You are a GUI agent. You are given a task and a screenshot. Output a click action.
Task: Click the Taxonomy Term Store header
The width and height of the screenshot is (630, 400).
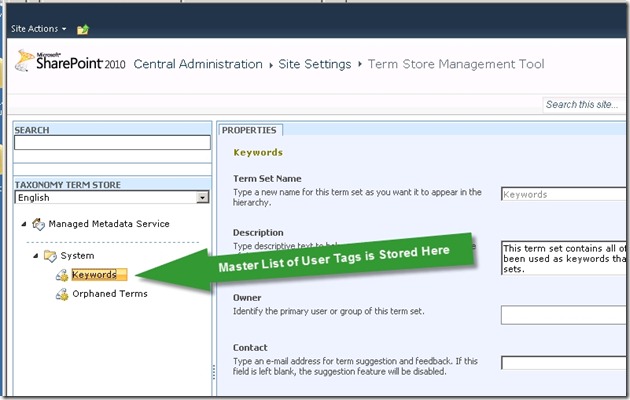[68, 185]
